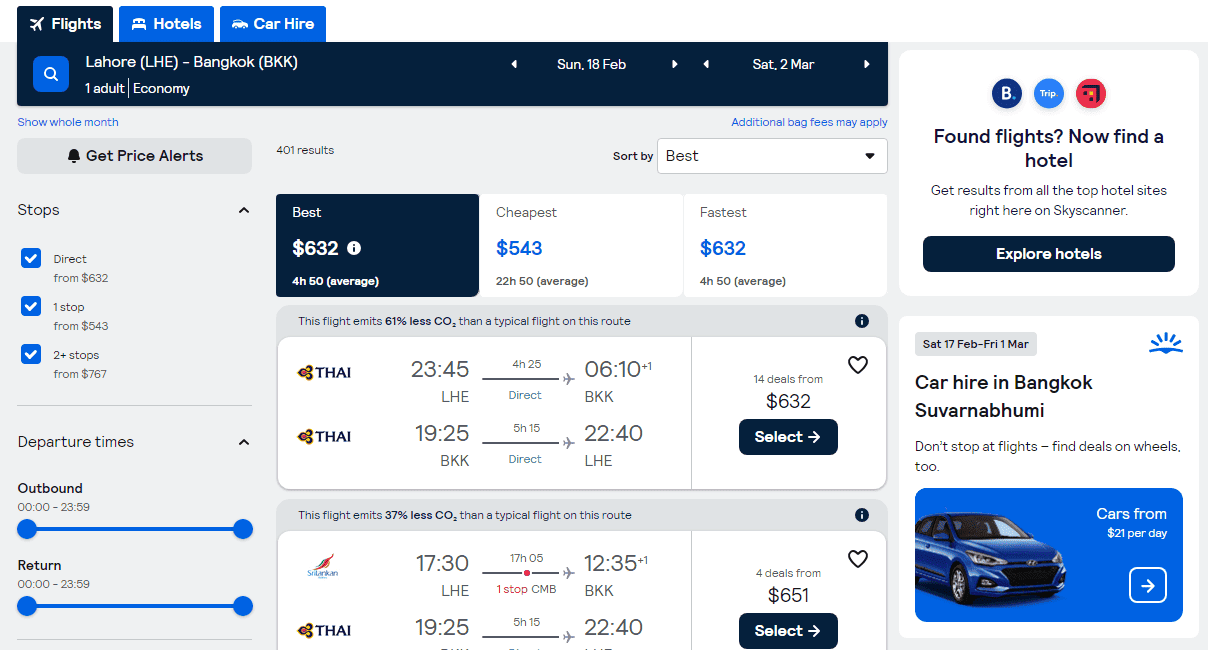Click the red hotel partner logo circle
The image size is (1208, 650).
(1091, 94)
